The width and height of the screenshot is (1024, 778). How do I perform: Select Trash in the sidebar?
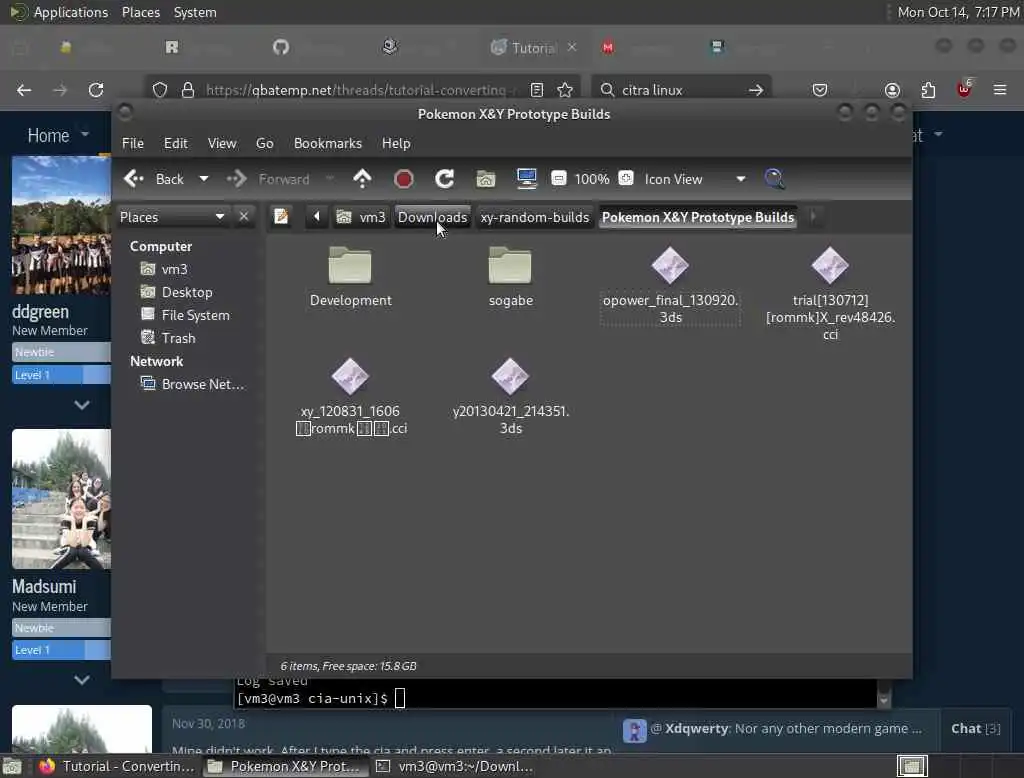[x=168, y=338]
